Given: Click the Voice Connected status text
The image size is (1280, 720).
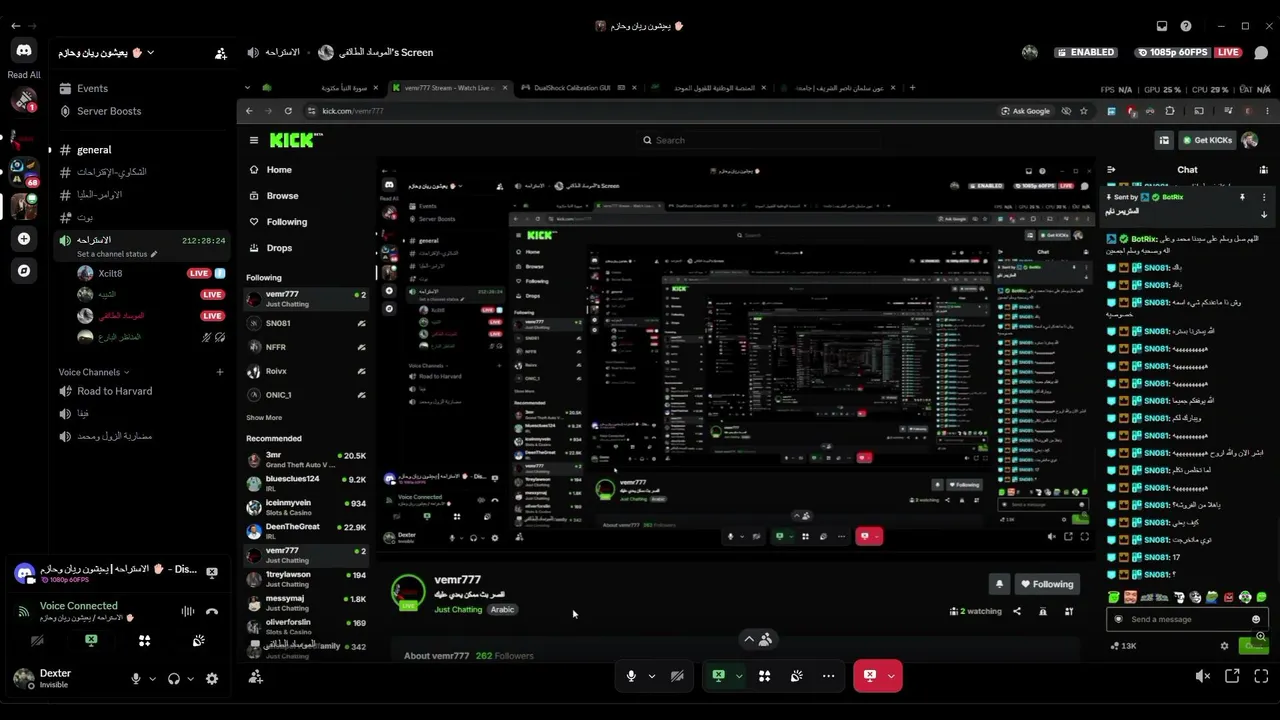Looking at the screenshot, I should 79,606.
